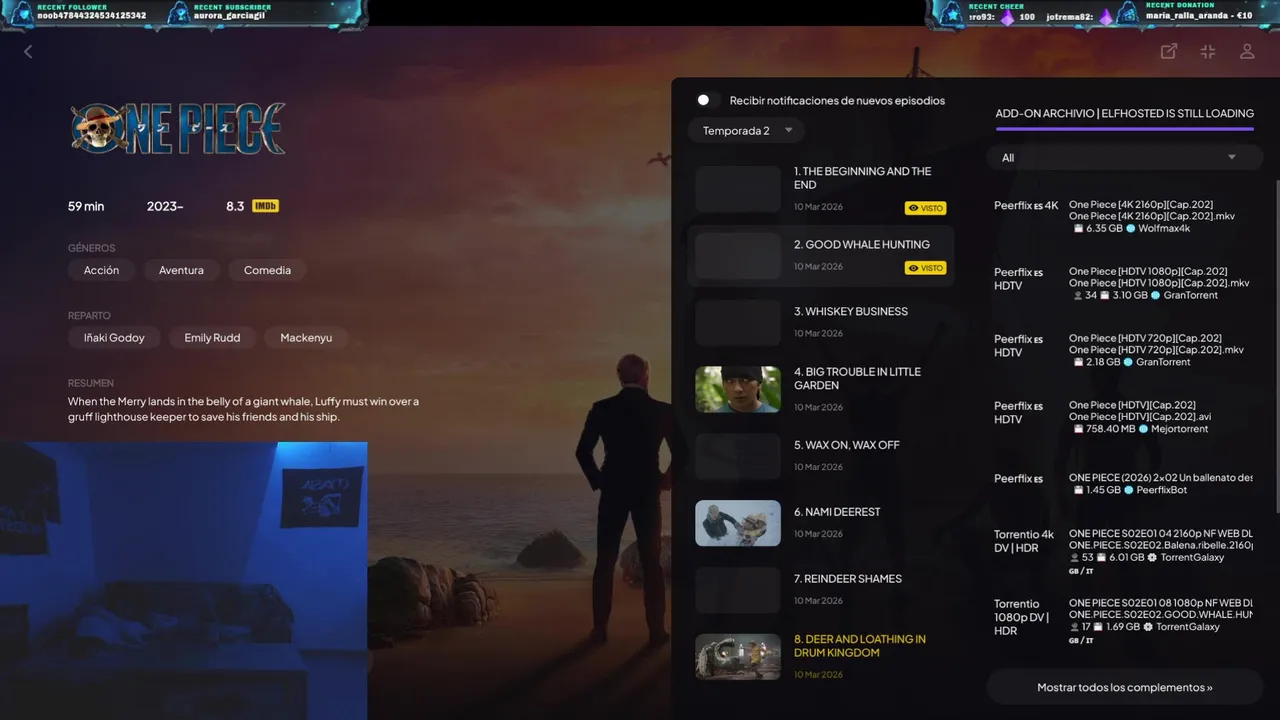Open the Temporada 2 season dropdown
The height and width of the screenshot is (720, 1280).
click(x=746, y=131)
